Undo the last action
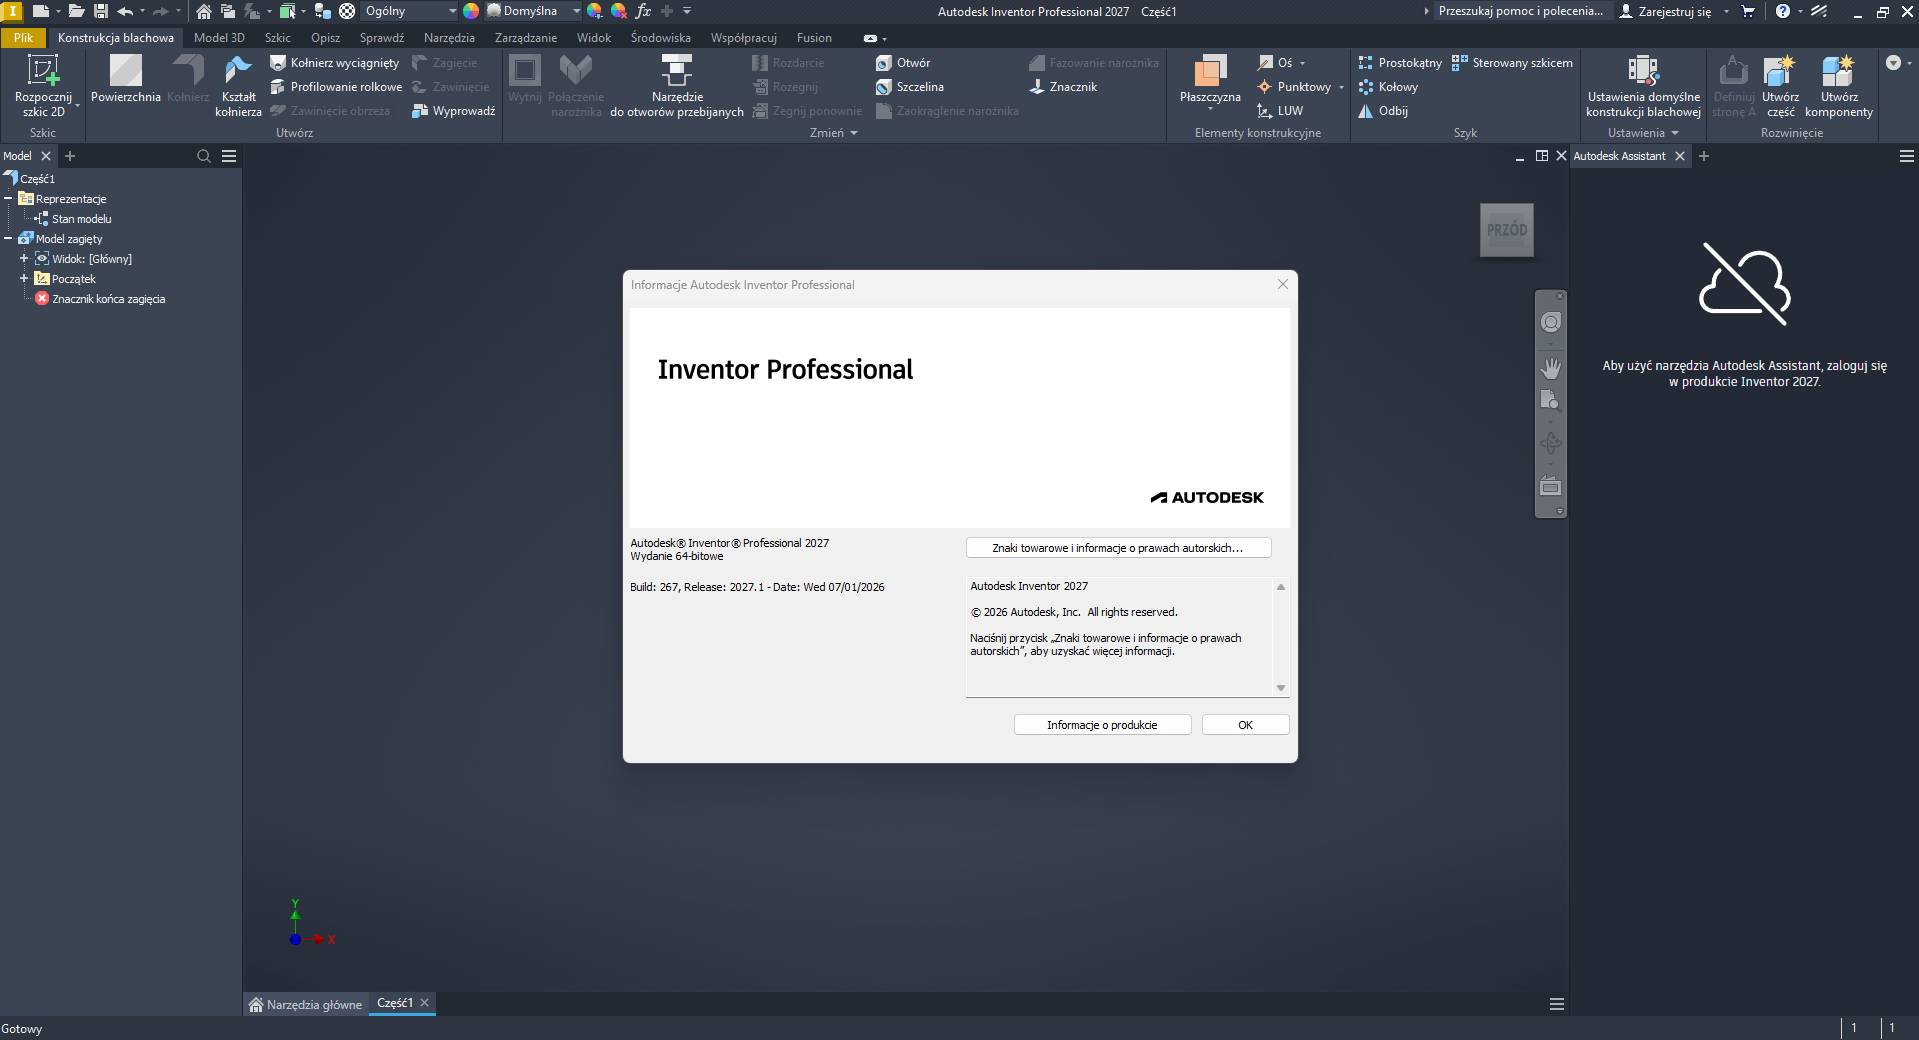Screen dimensions: 1919x1040 coord(125,11)
